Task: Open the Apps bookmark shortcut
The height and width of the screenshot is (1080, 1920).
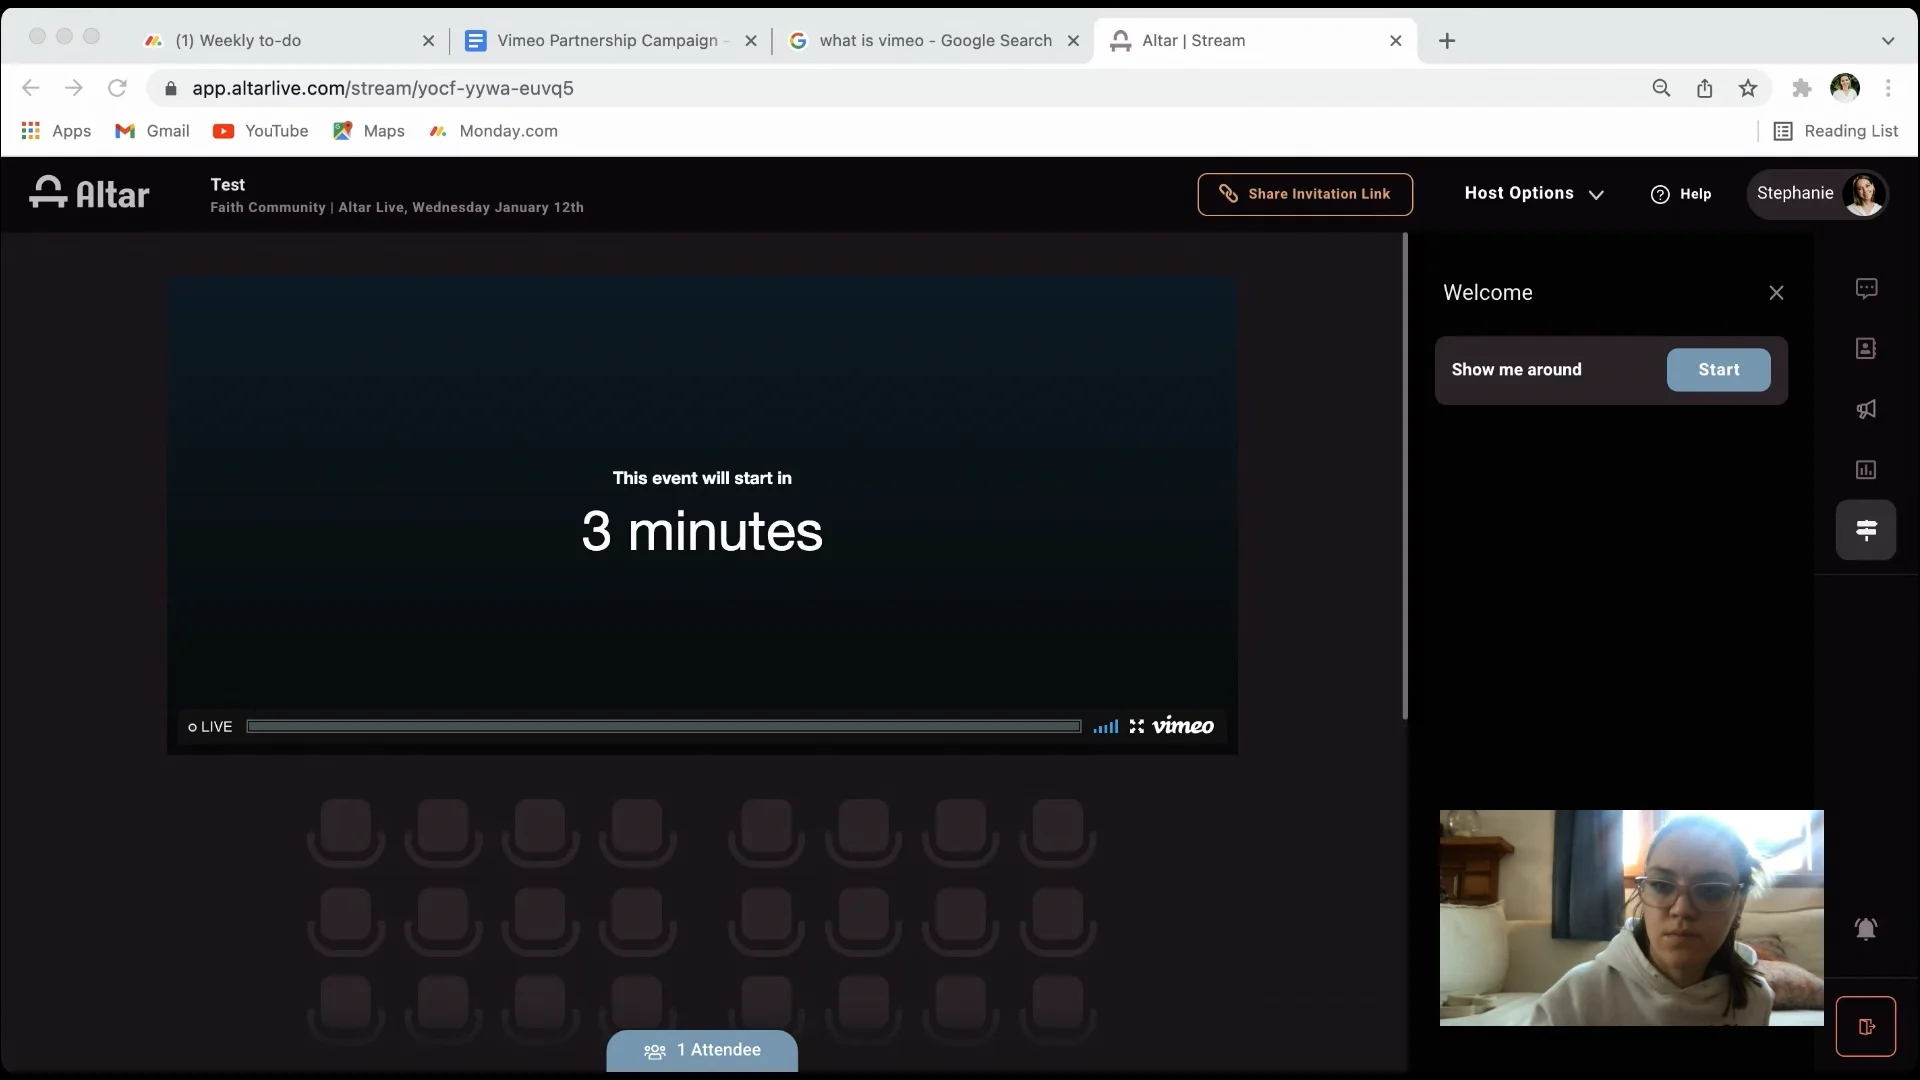Action: [56, 131]
